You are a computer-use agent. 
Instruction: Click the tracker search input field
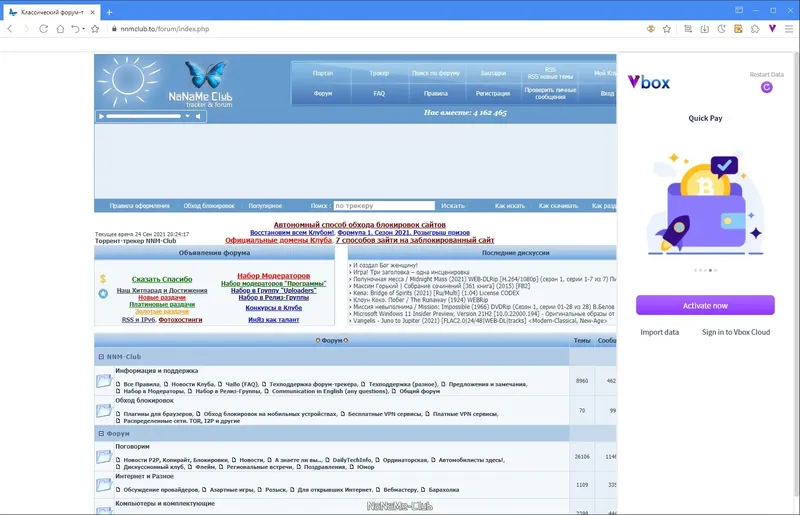point(384,206)
